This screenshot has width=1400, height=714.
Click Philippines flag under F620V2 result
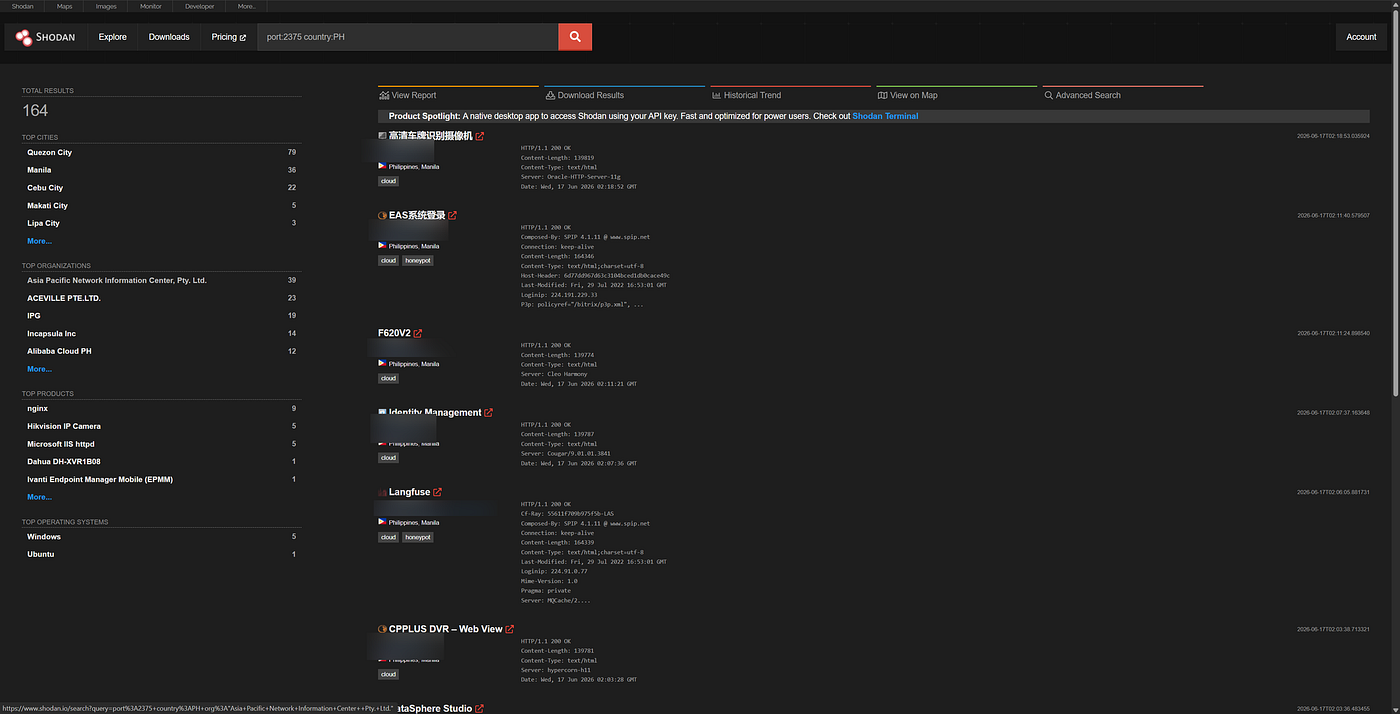[x=382, y=363]
